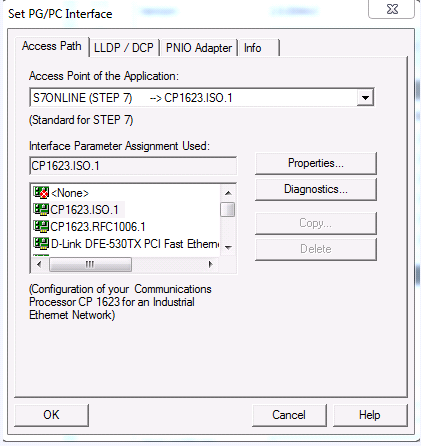Click the list's scroll down arrow
The image size is (421, 446).
(228, 247)
